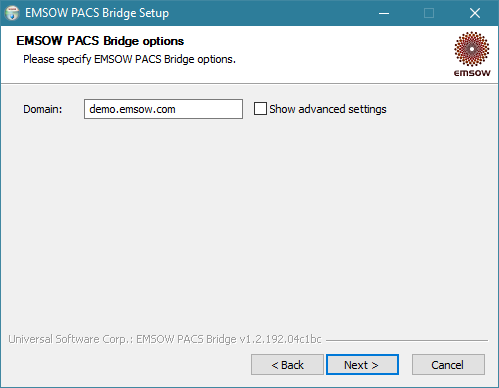This screenshot has height=388, width=499.
Task: Click the Universal Software Corp. version text
Action: (165, 339)
